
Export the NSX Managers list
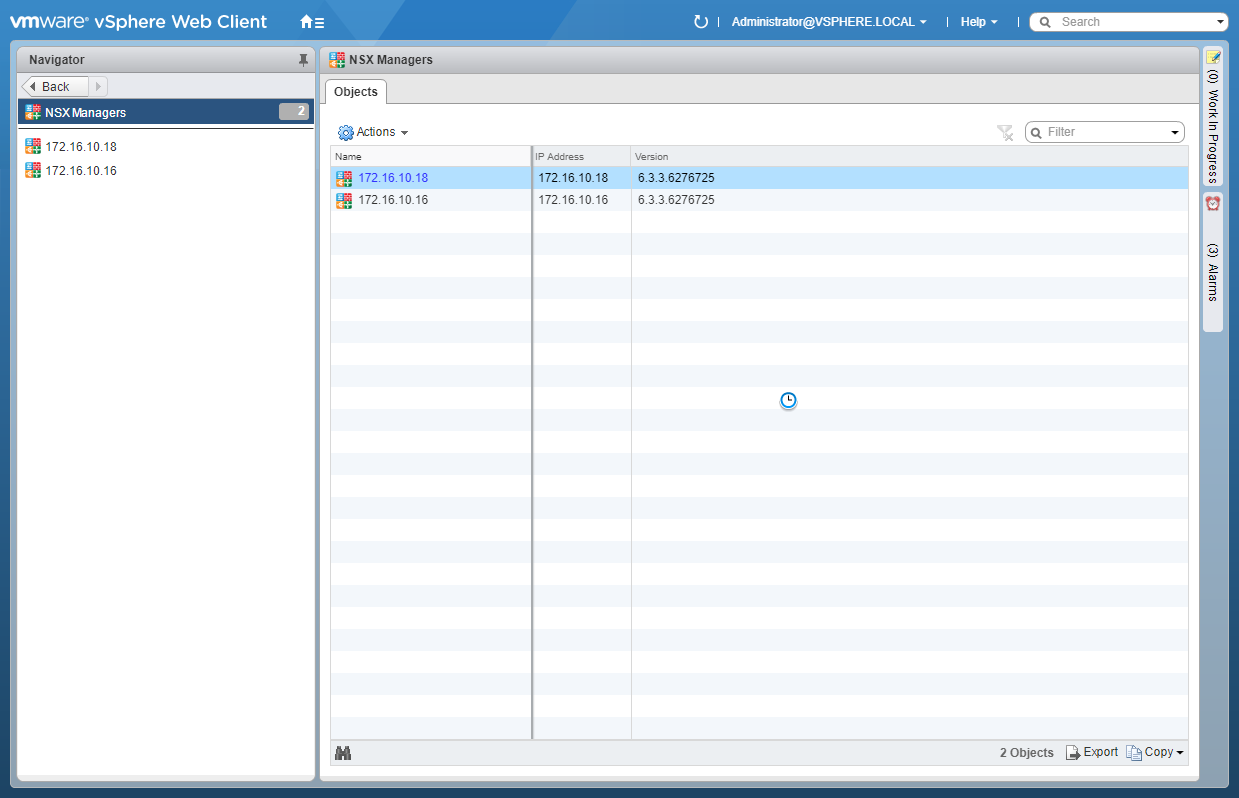pyautogui.click(x=1091, y=752)
